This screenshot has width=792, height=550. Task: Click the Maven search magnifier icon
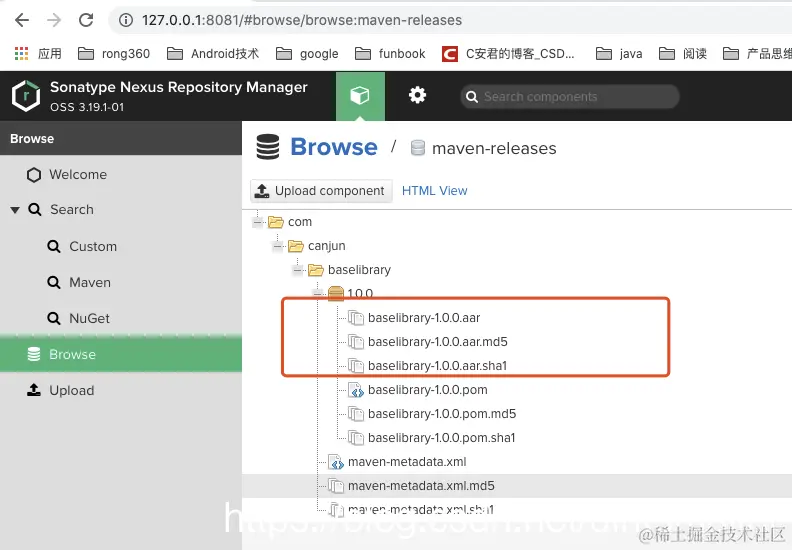54,282
